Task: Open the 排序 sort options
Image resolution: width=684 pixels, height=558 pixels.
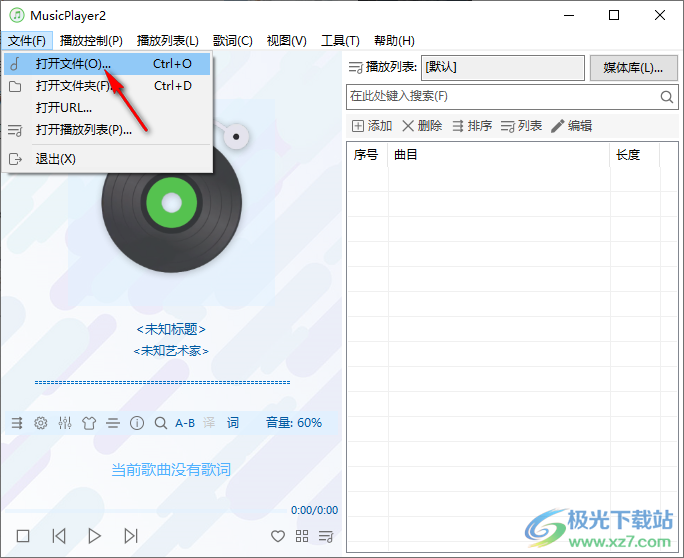Action: [472, 126]
